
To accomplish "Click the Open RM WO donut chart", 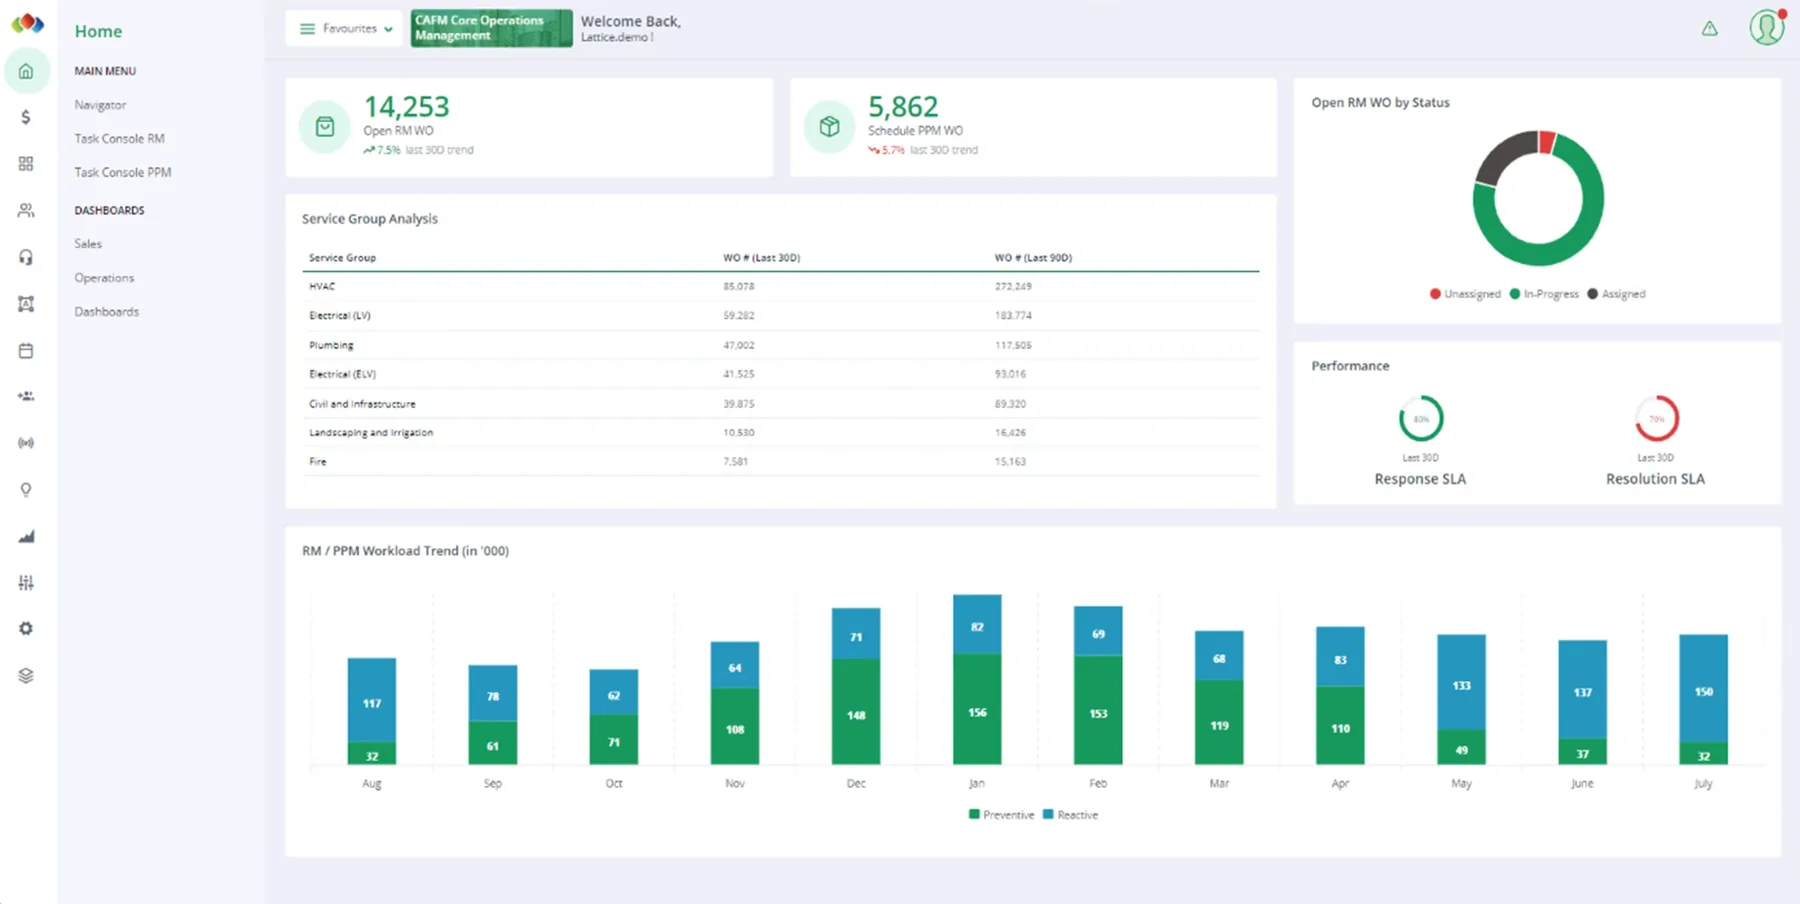I will tap(1538, 198).
